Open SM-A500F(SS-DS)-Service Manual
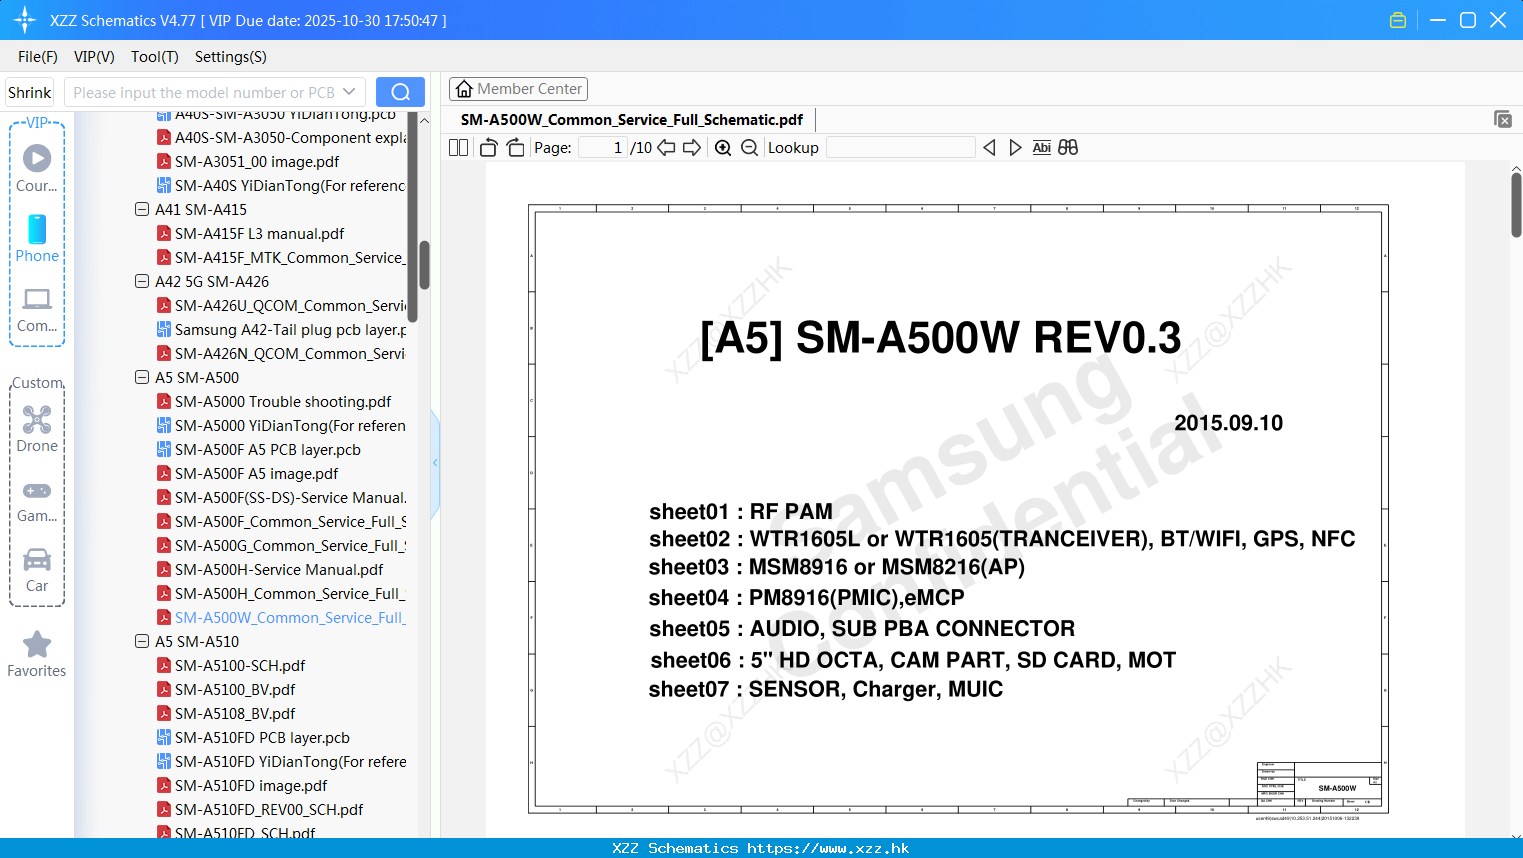 (281, 497)
